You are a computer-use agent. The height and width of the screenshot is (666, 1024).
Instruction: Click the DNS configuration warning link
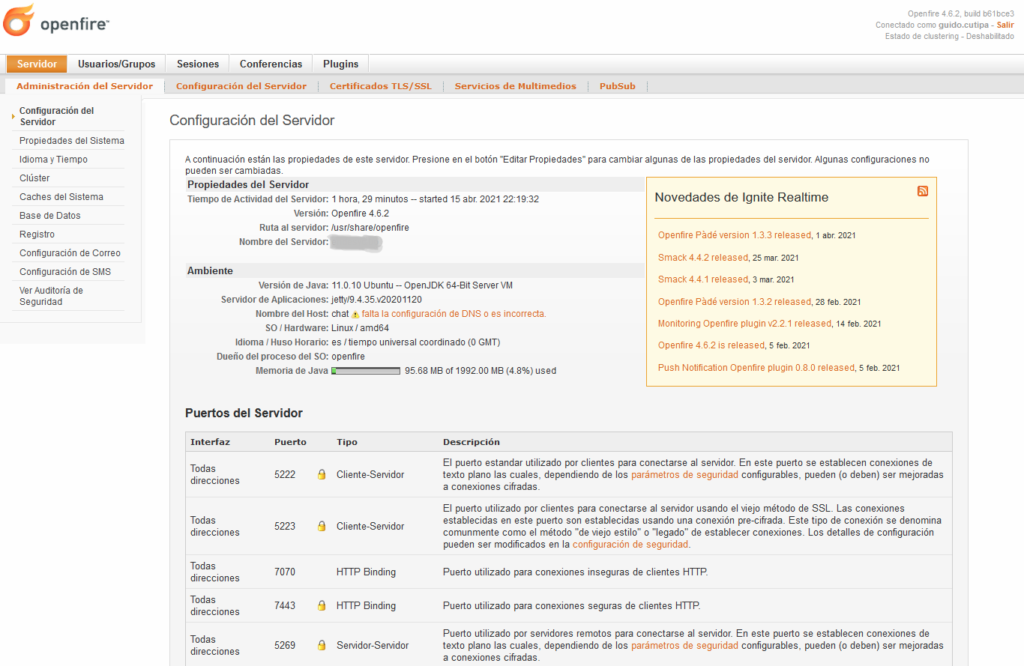pos(453,314)
